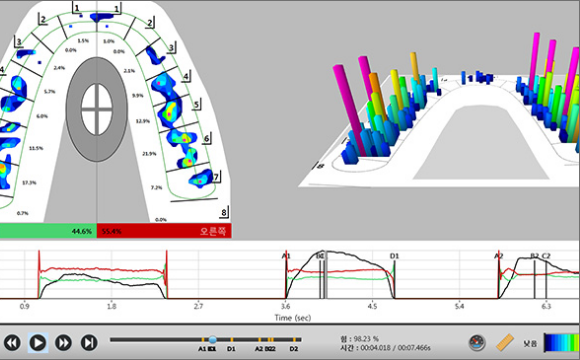
Task: Open the gauge meter icon
Action: pyautogui.click(x=477, y=343)
